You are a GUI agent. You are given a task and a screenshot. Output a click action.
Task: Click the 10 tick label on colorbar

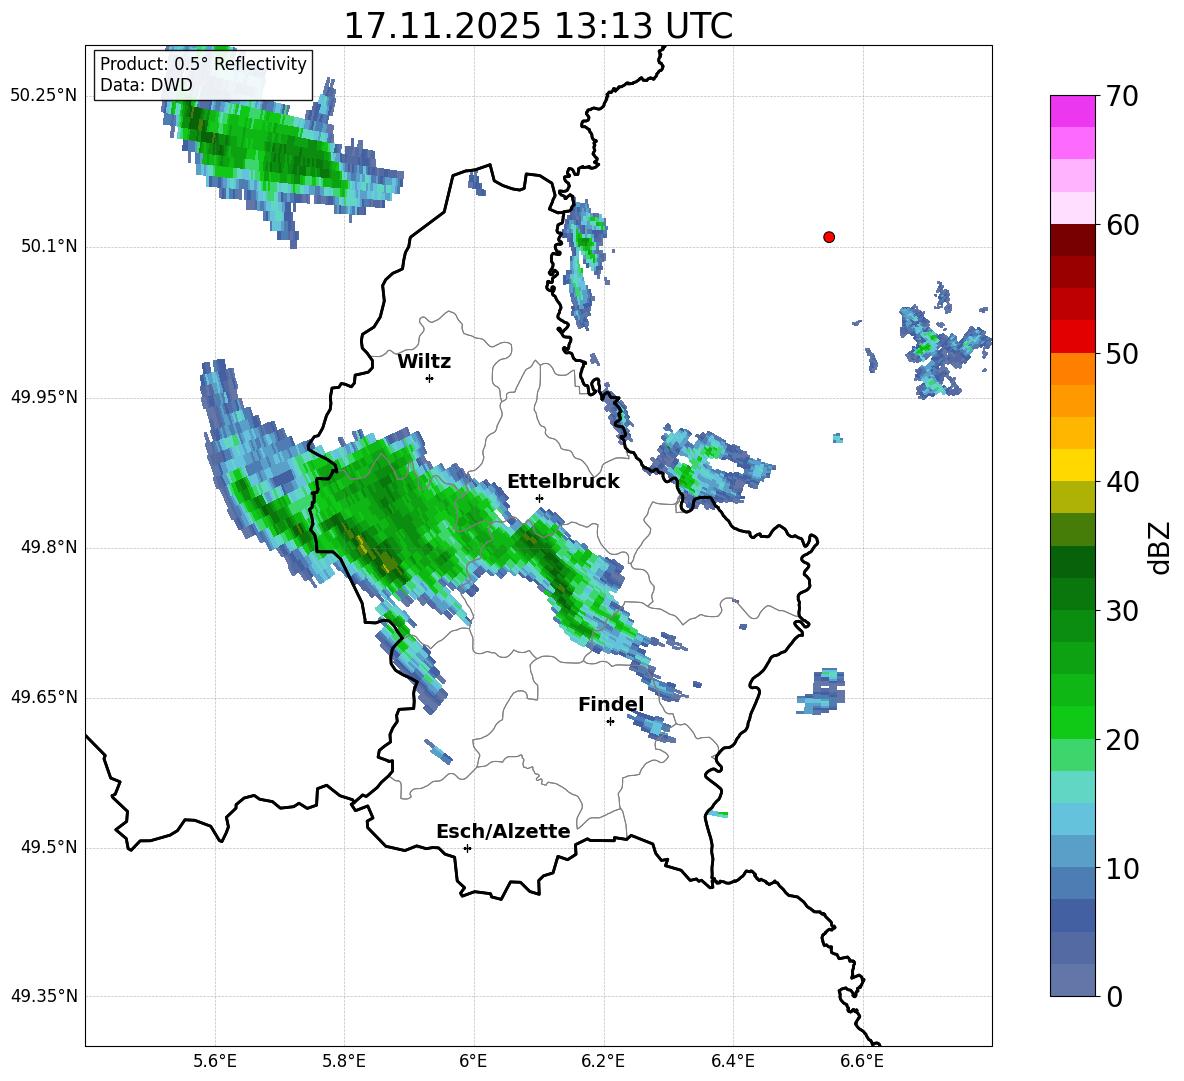1122,868
